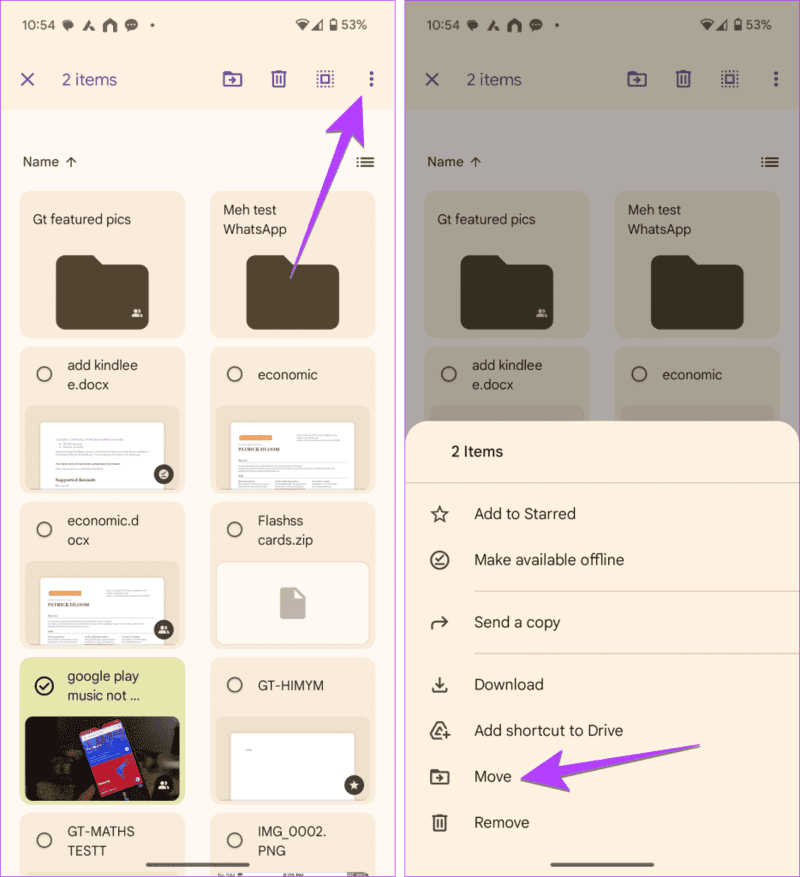
Task: Choose Download in bottom sheet
Action: 603,685
